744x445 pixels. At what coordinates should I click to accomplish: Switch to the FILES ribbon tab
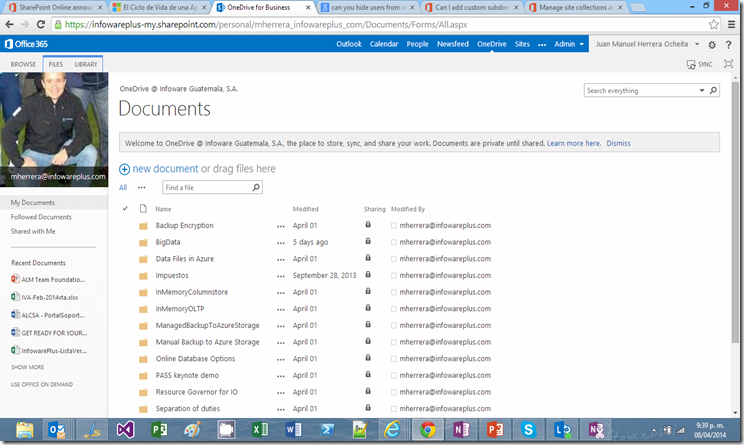(56, 64)
